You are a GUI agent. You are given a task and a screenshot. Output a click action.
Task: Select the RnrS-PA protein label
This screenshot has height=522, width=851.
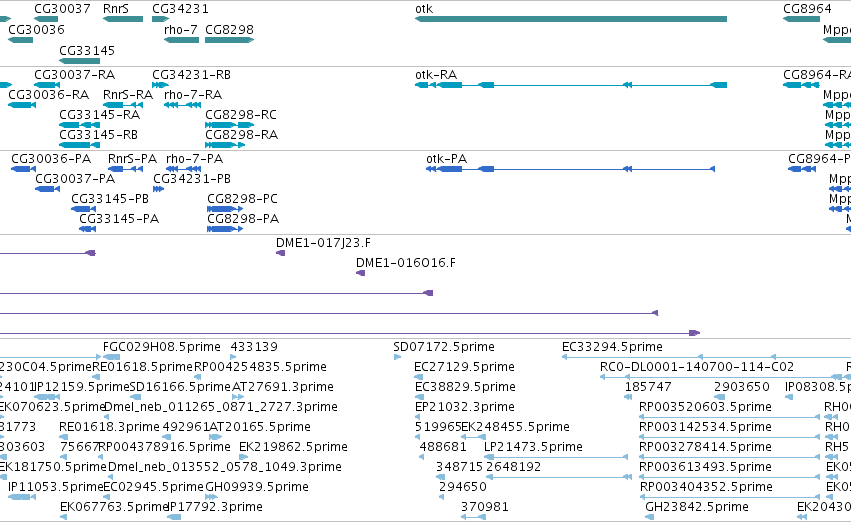point(132,159)
